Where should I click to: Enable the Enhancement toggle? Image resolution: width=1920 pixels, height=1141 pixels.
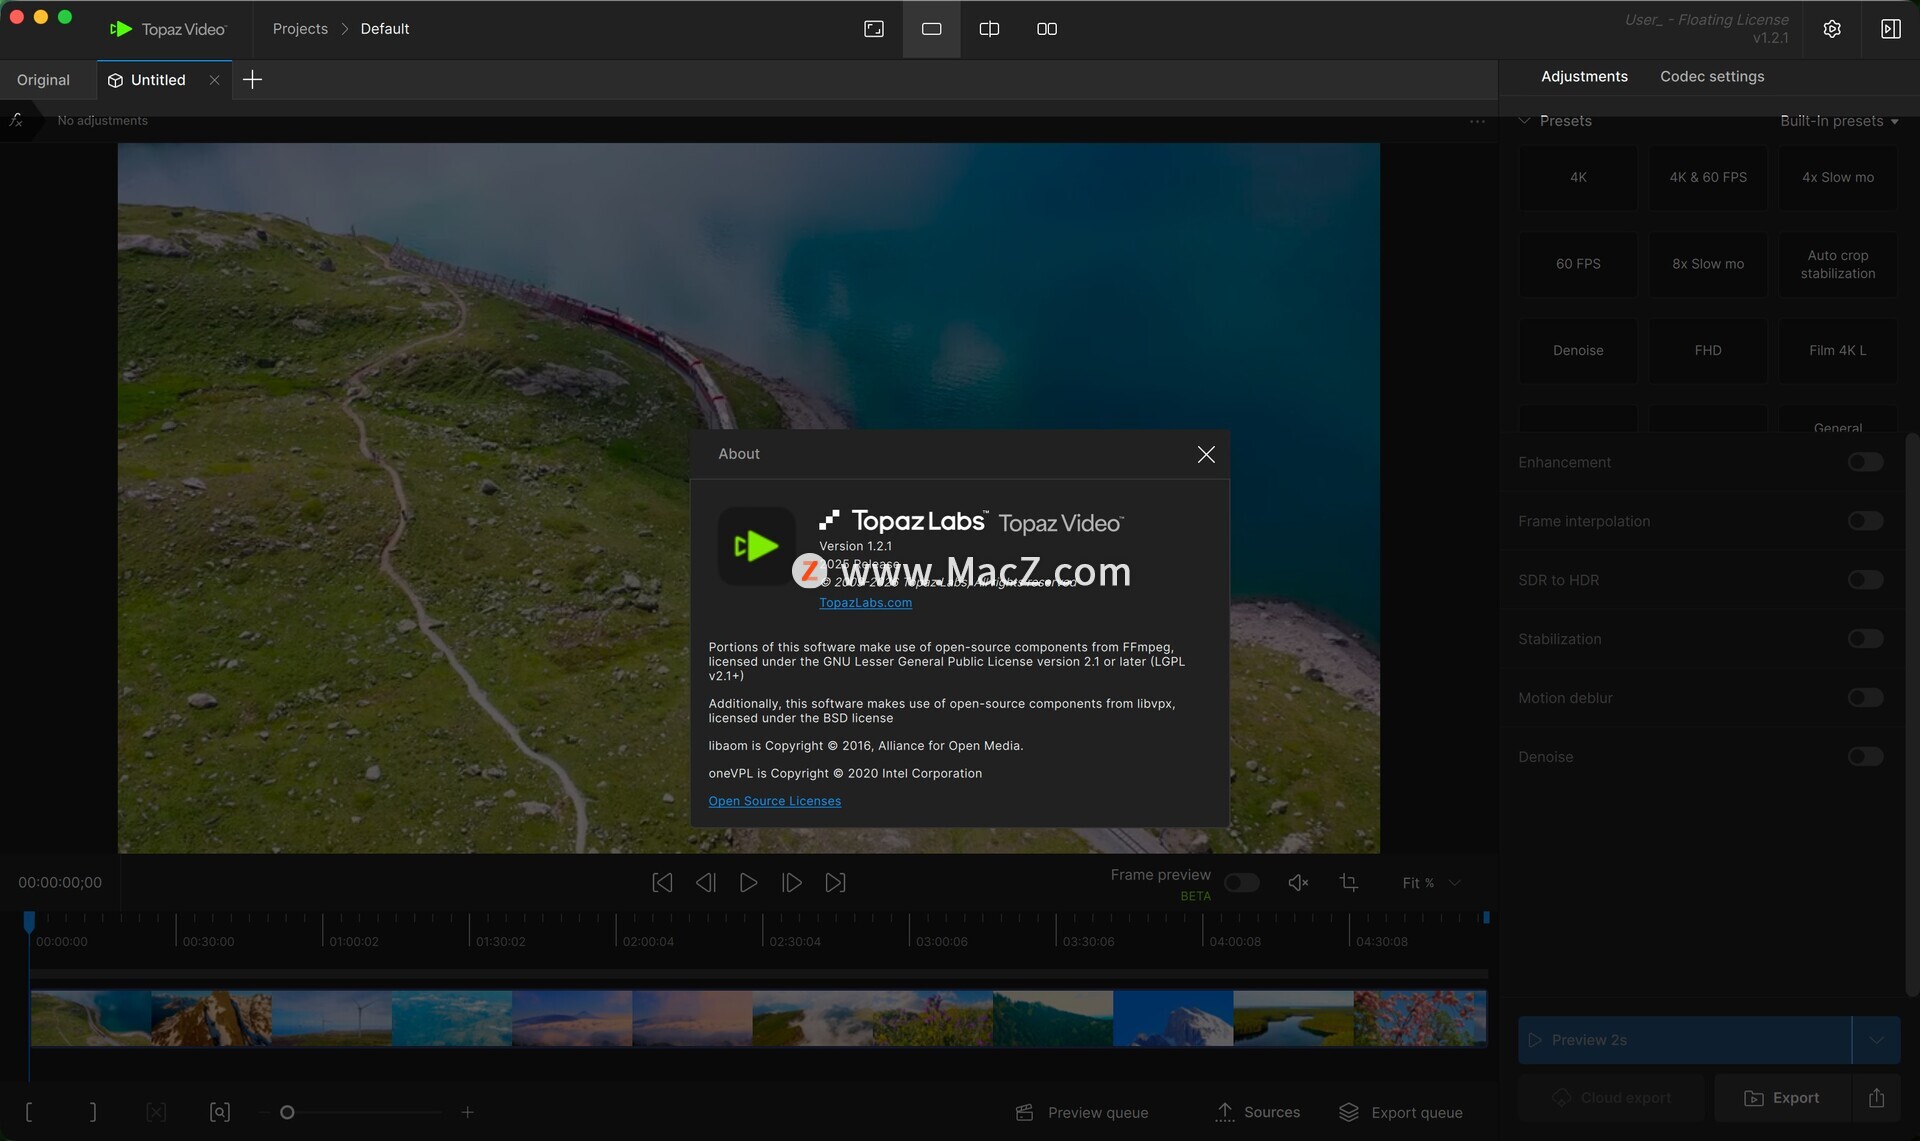pyautogui.click(x=1865, y=462)
